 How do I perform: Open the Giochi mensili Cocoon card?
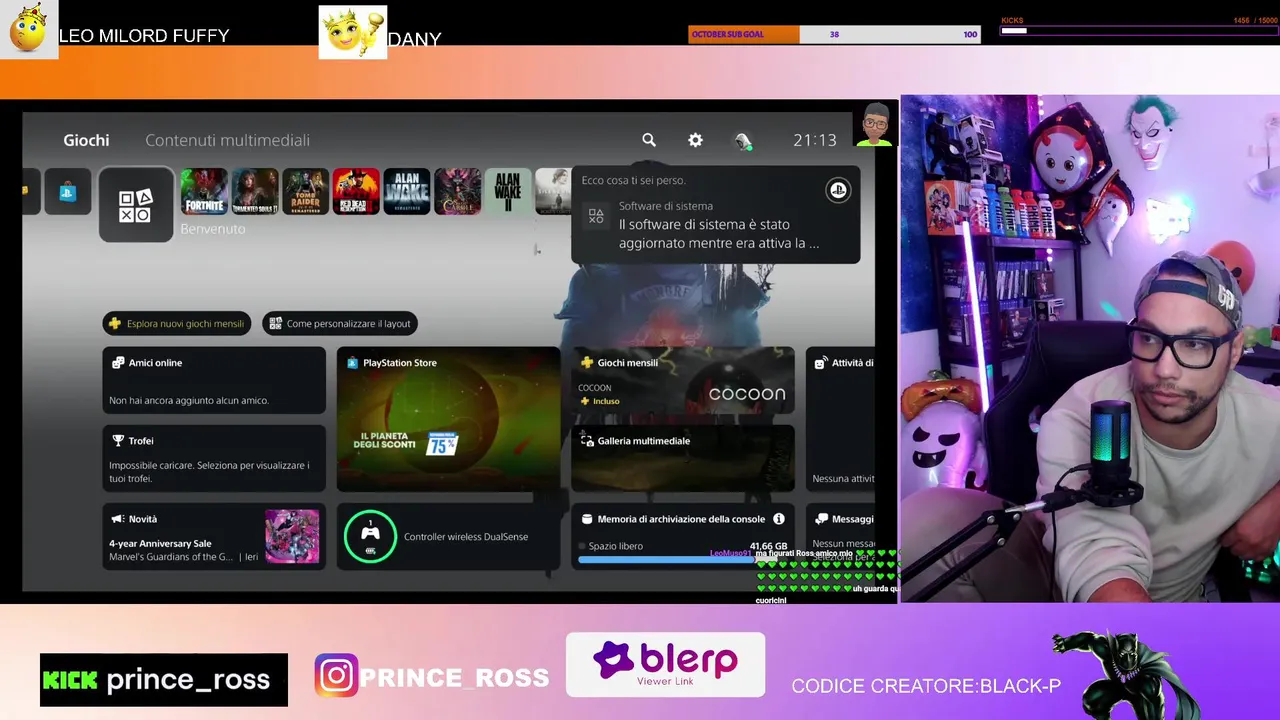(x=683, y=380)
